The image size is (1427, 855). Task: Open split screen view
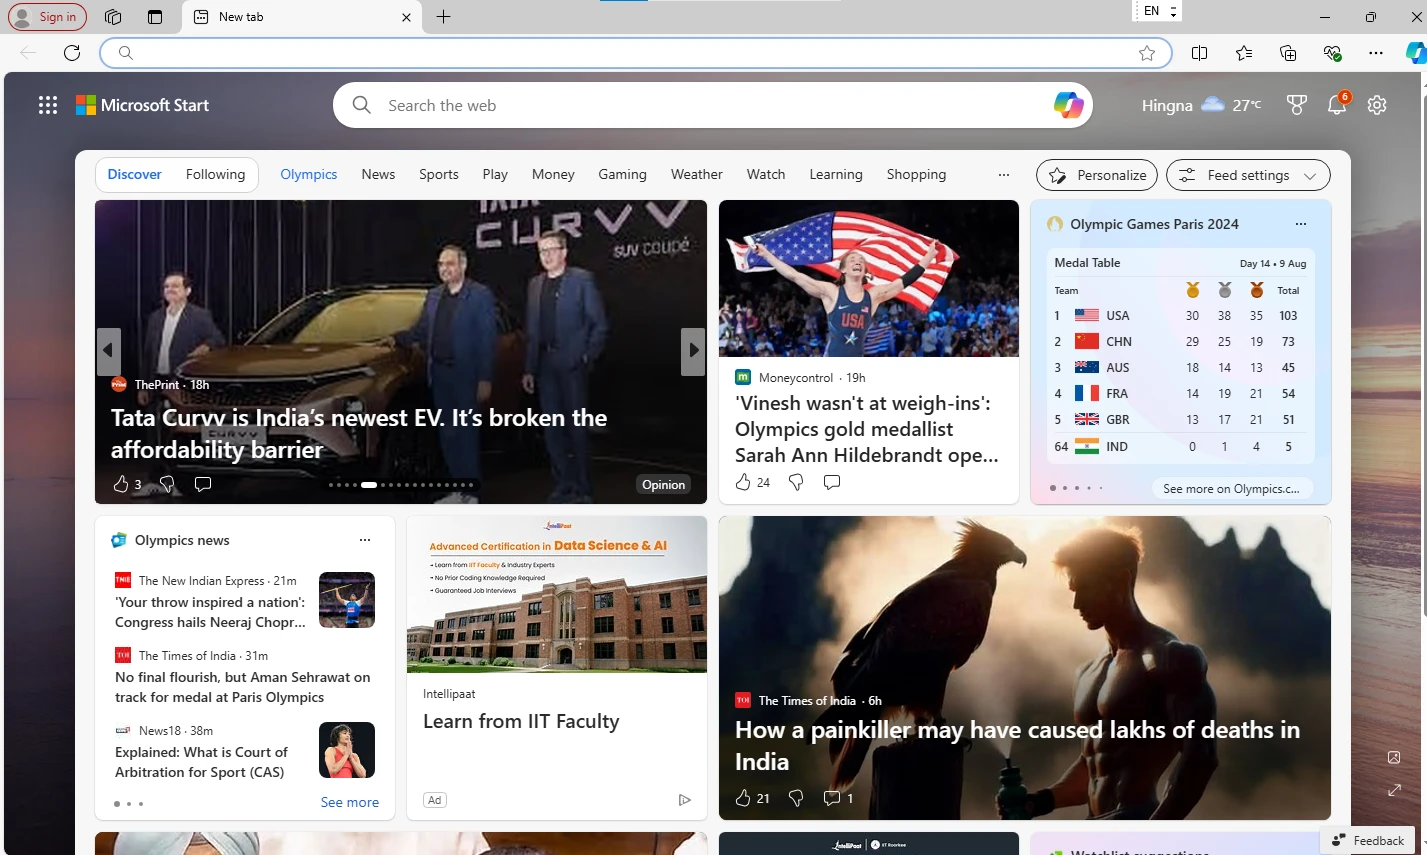tap(1200, 53)
